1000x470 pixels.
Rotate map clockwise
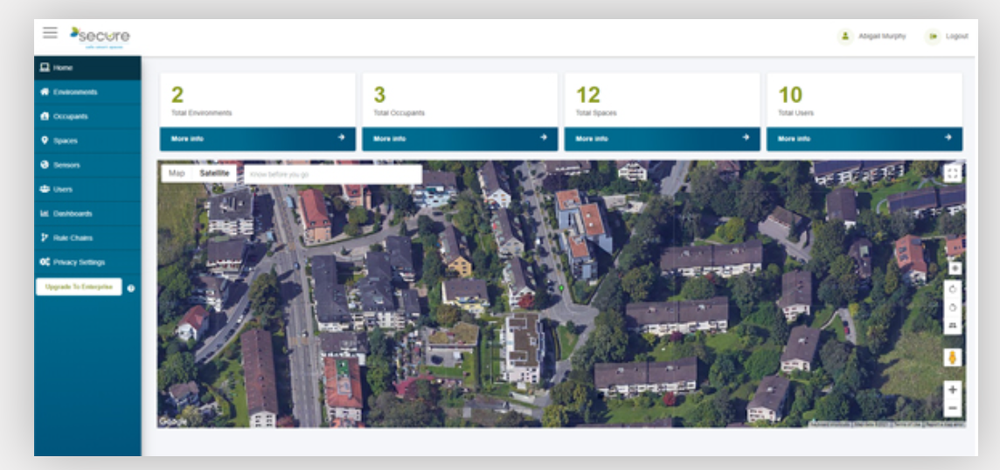[x=953, y=289]
